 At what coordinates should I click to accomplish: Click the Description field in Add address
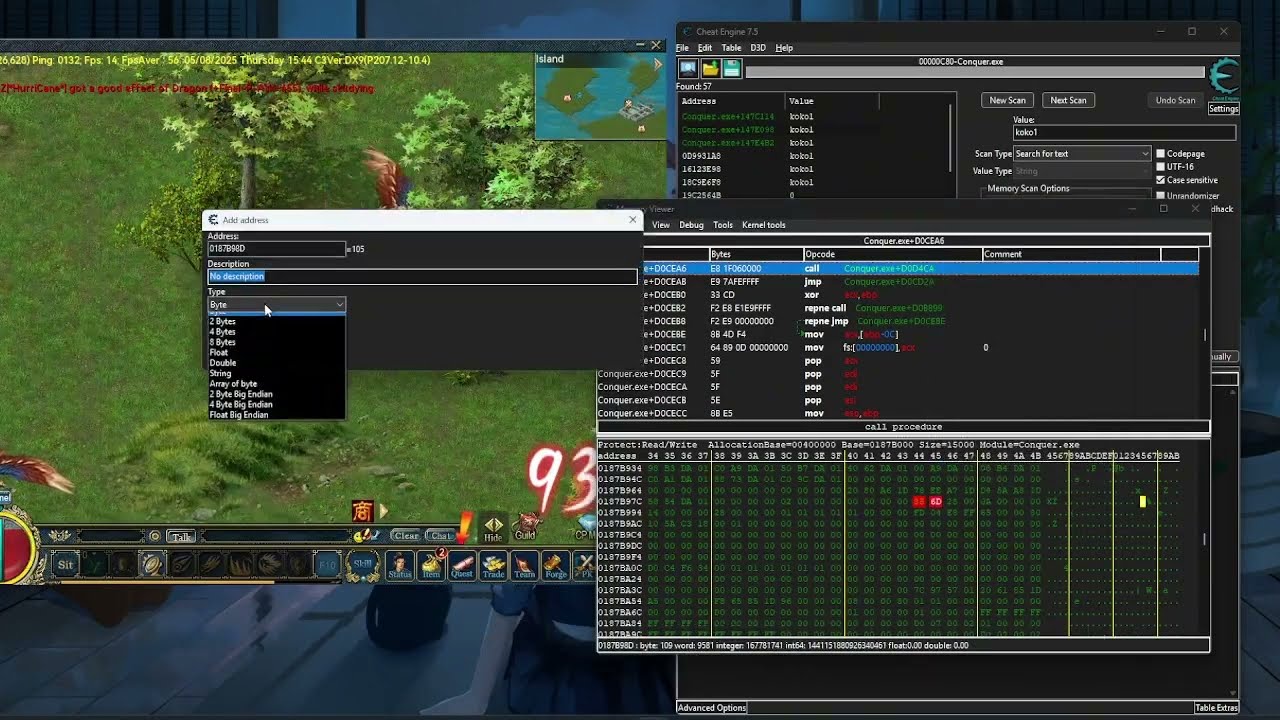[422, 276]
